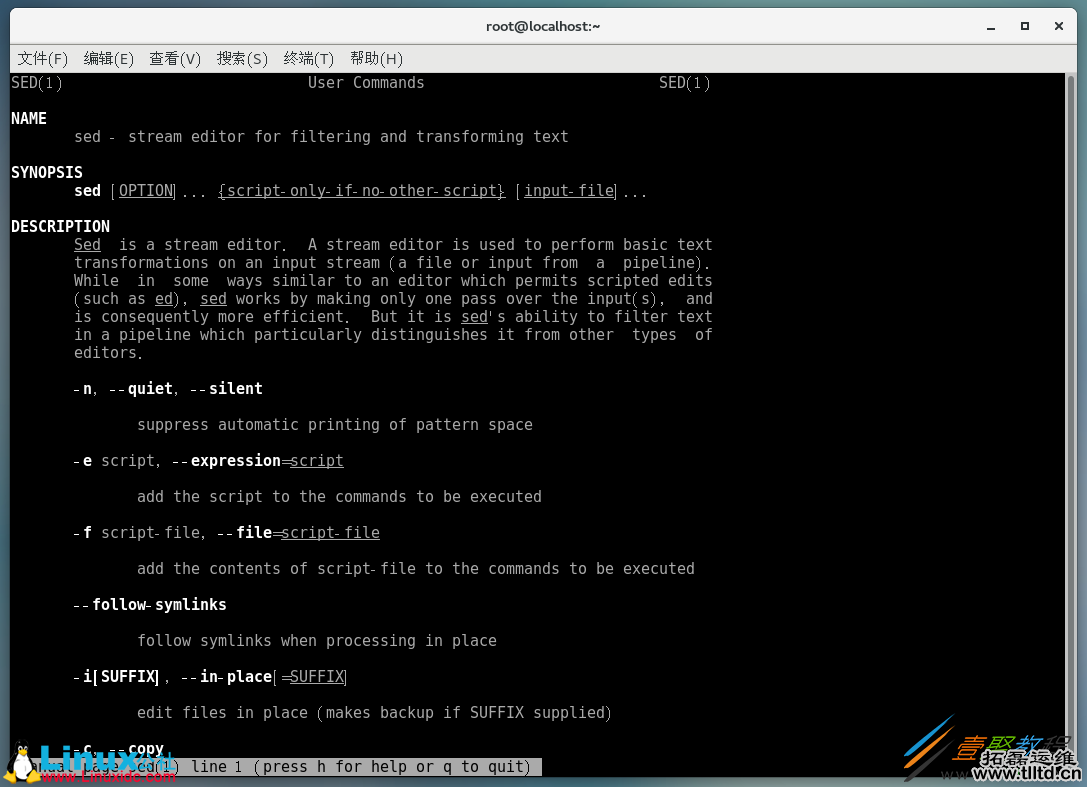Select the underlined OPTION link in SYNOPSIS

(146, 190)
